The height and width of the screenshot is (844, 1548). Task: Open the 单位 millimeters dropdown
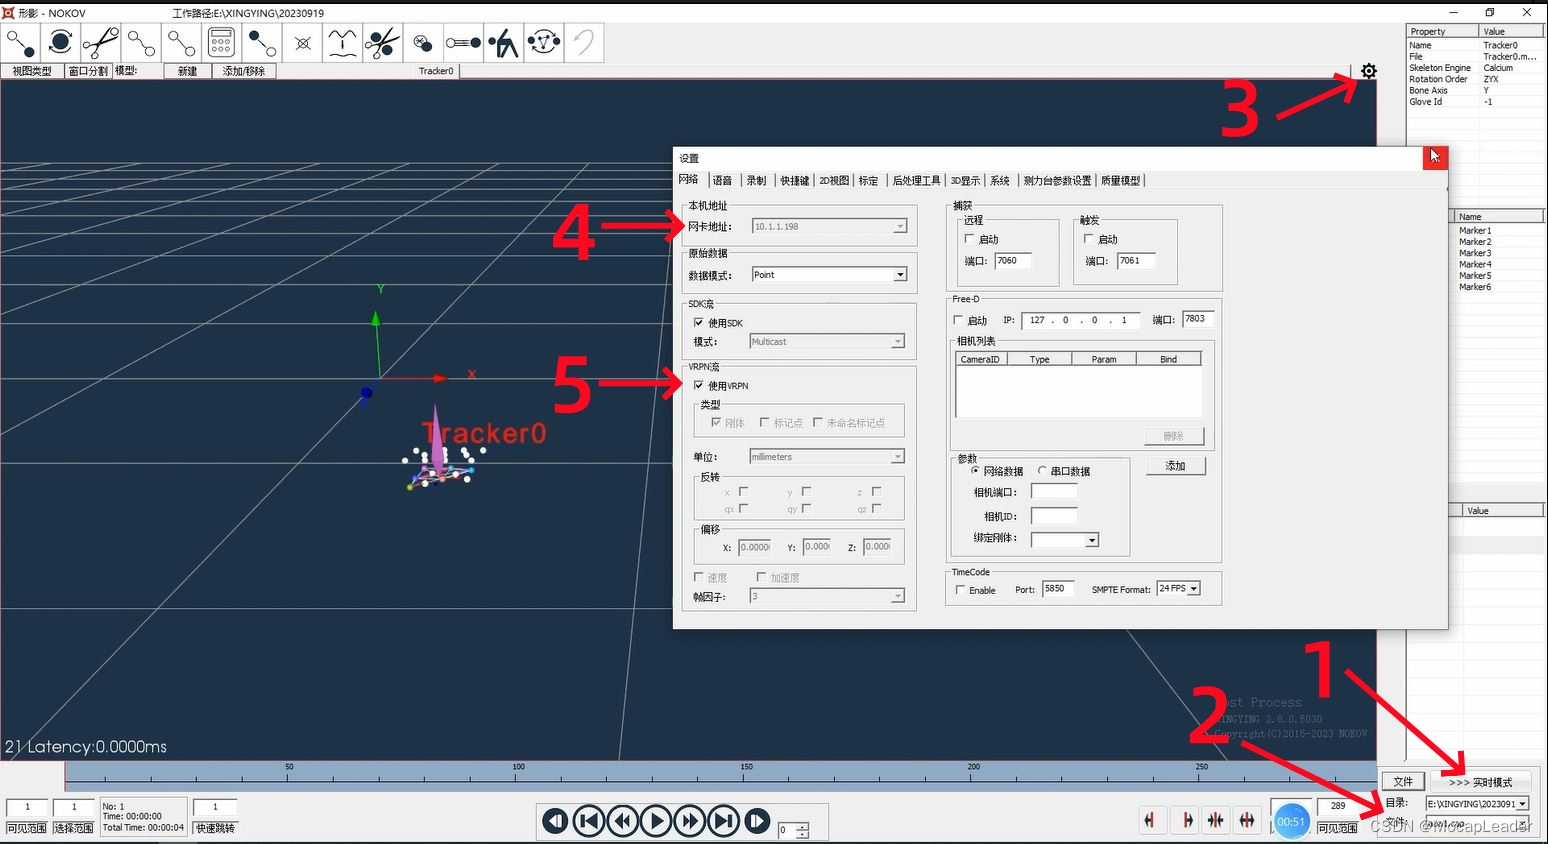click(827, 456)
